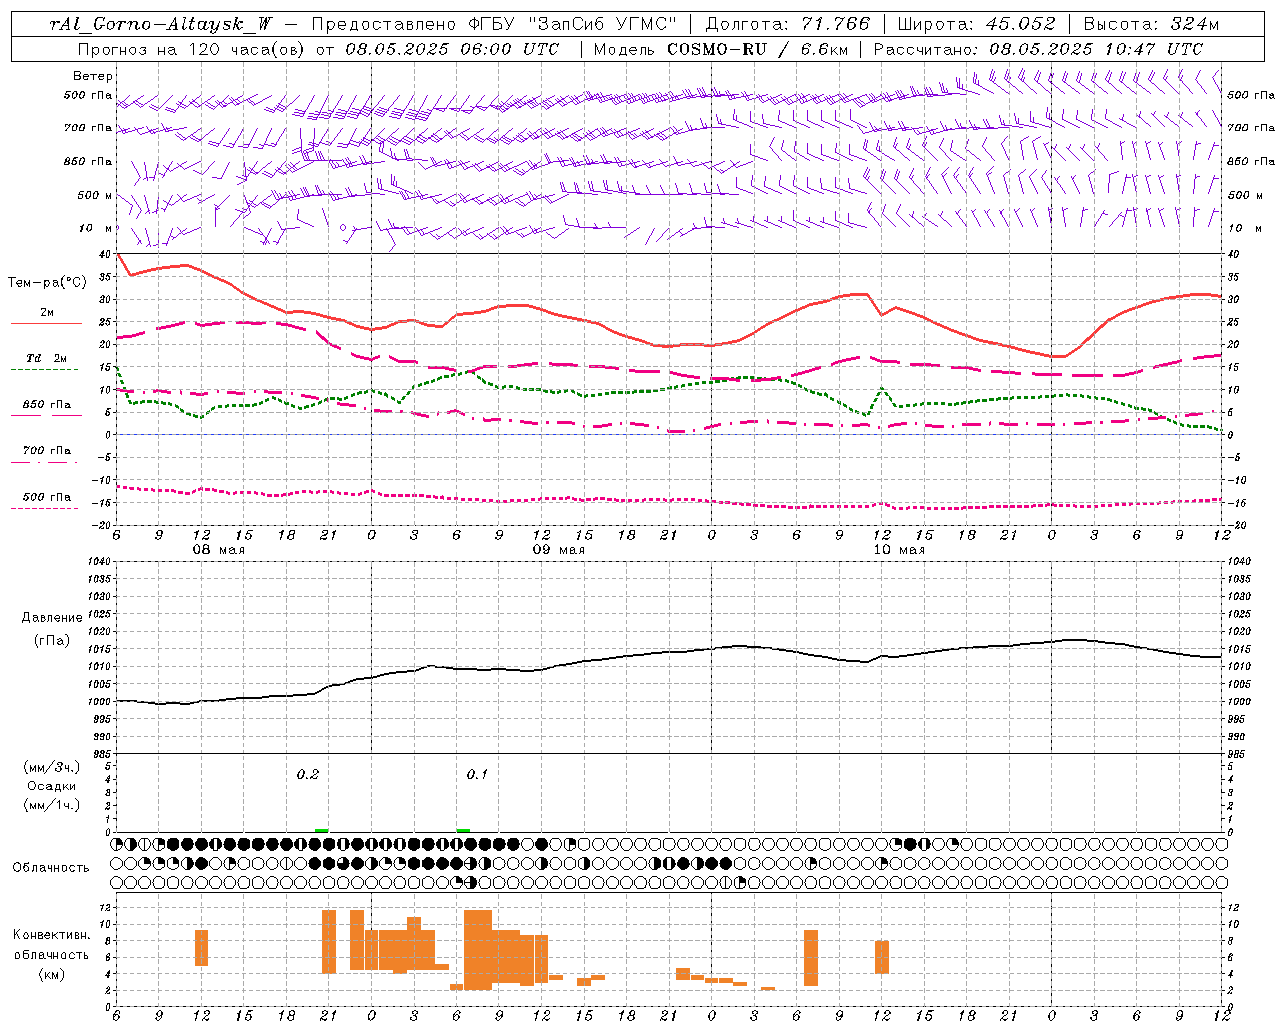
Task: Click the Ветер panel label
Action: click(x=92, y=76)
